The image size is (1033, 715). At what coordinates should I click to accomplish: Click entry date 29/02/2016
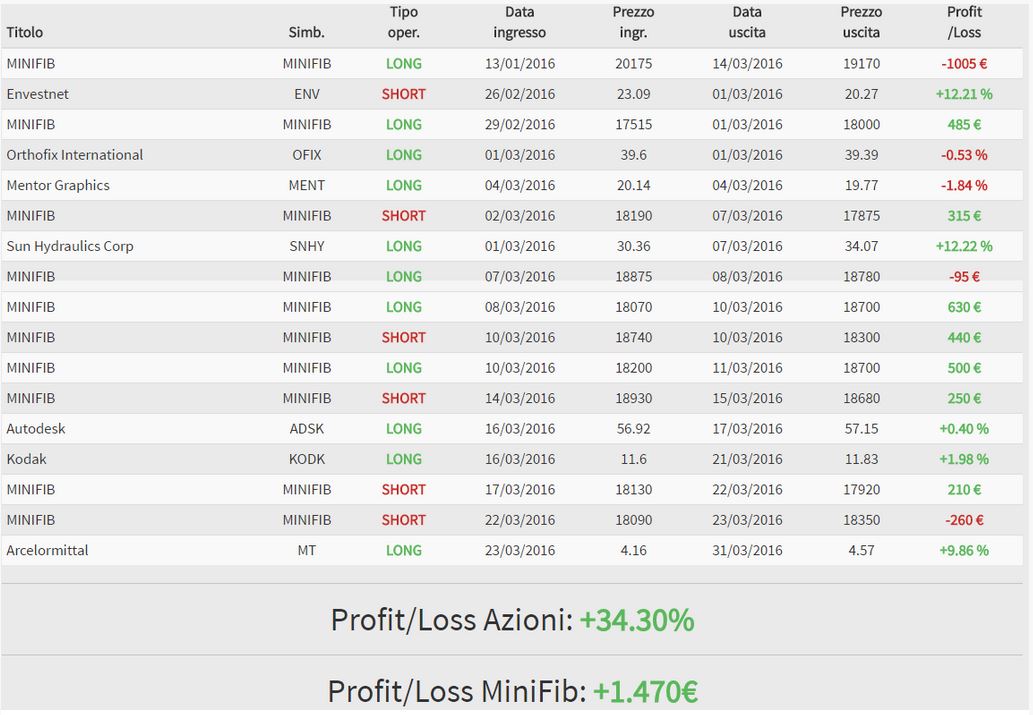tap(520, 125)
